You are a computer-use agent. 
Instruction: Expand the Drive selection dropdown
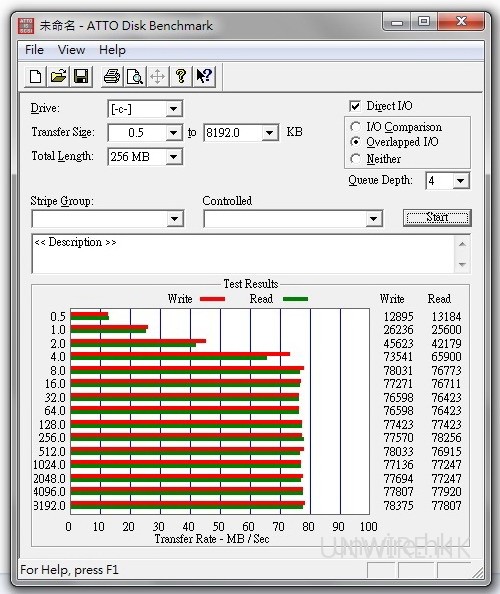[174, 109]
